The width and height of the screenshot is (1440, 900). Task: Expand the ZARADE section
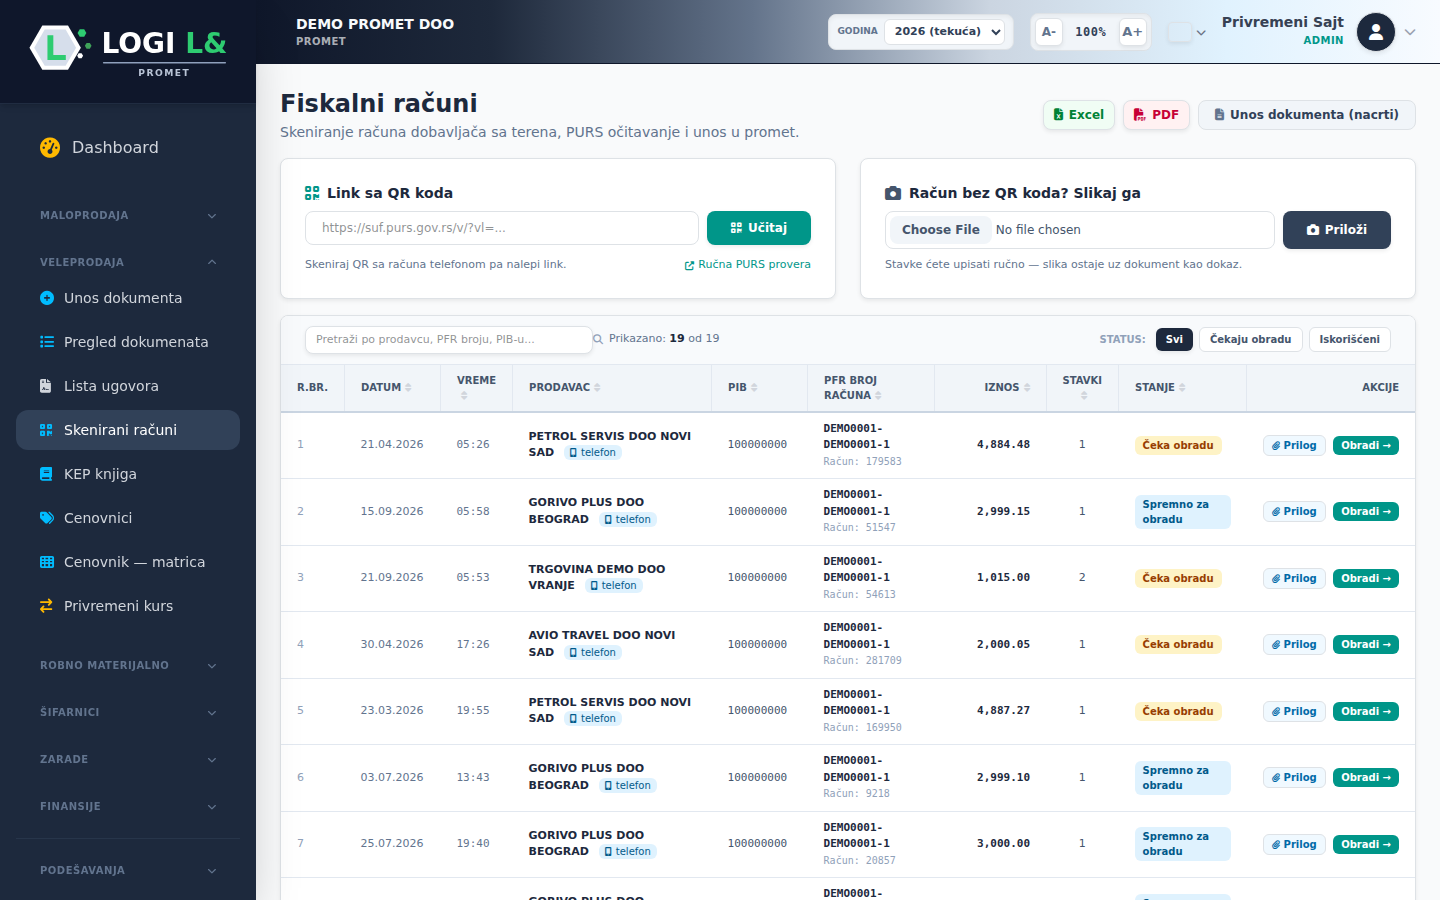[128, 759]
